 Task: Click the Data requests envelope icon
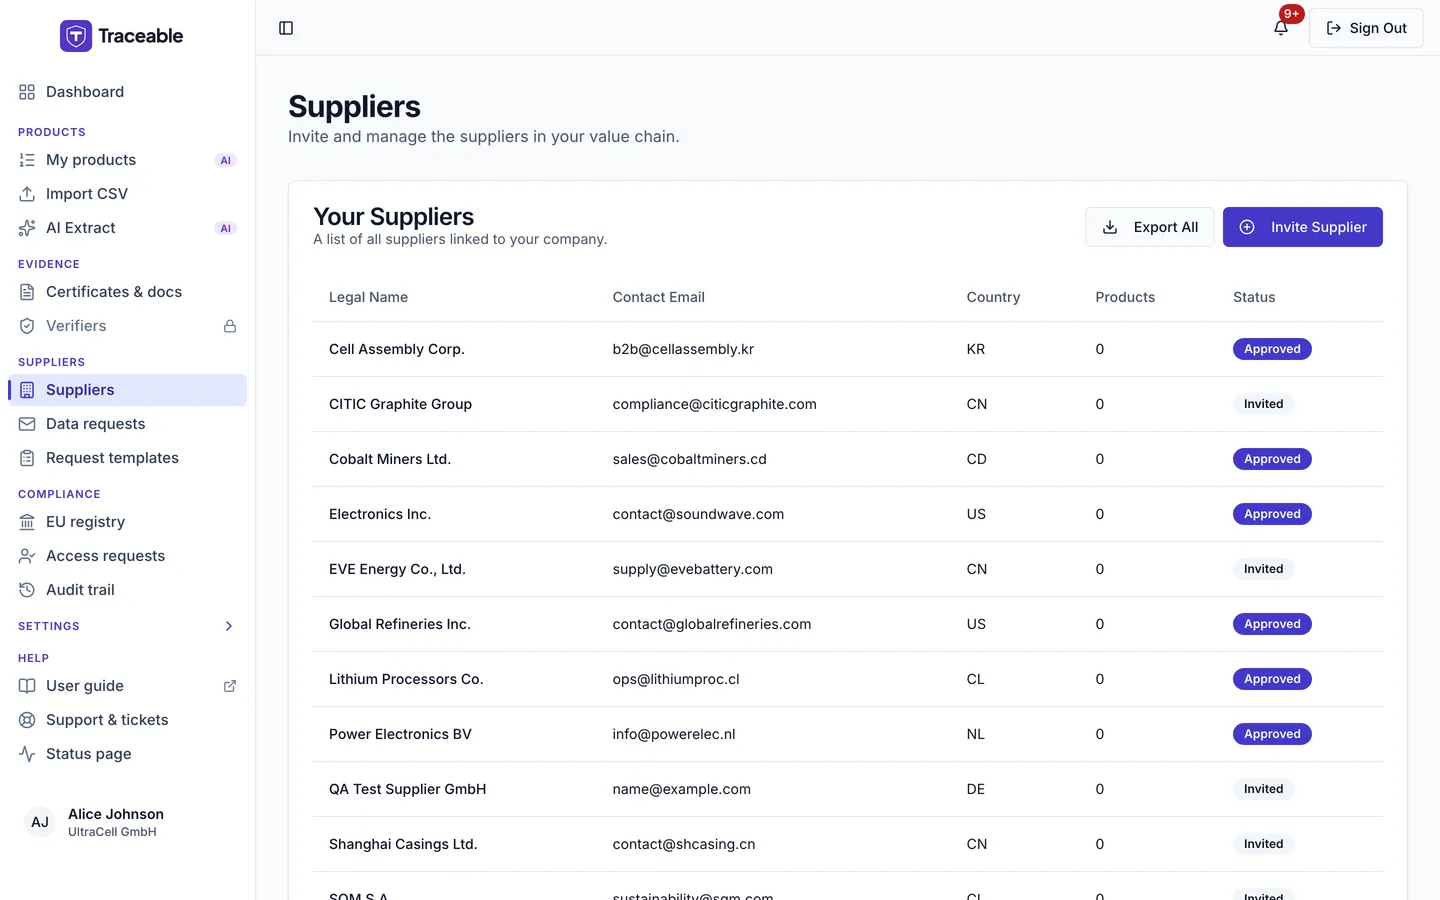click(27, 424)
